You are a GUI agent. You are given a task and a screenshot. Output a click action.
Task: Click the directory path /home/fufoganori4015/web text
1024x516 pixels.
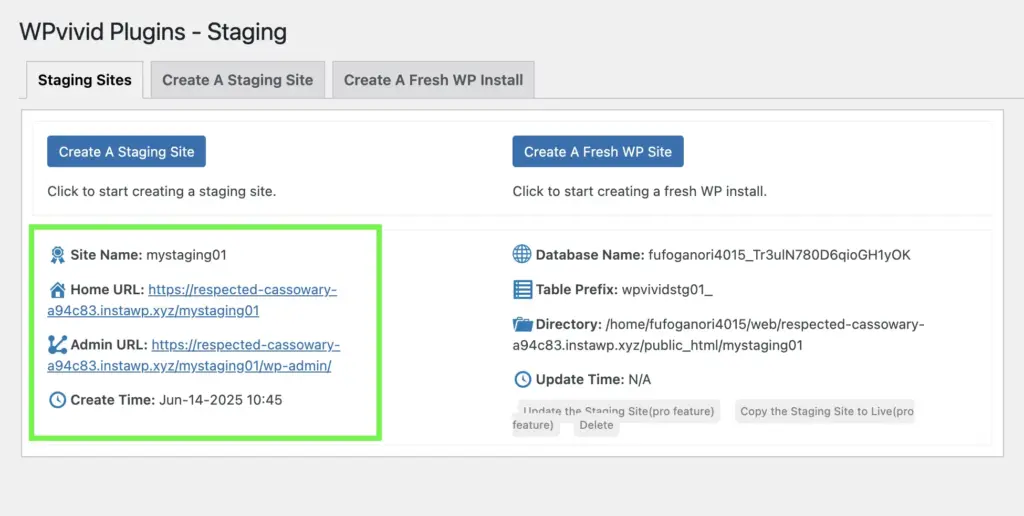[x=718, y=334]
